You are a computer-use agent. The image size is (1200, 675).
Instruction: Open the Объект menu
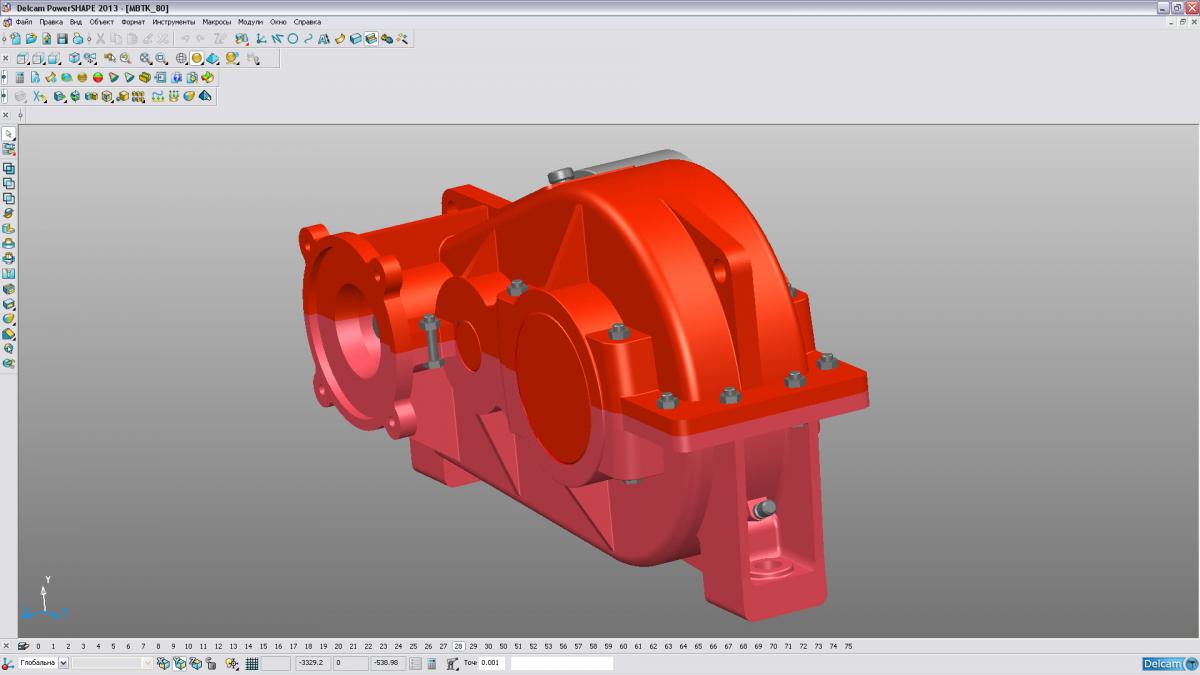click(101, 21)
